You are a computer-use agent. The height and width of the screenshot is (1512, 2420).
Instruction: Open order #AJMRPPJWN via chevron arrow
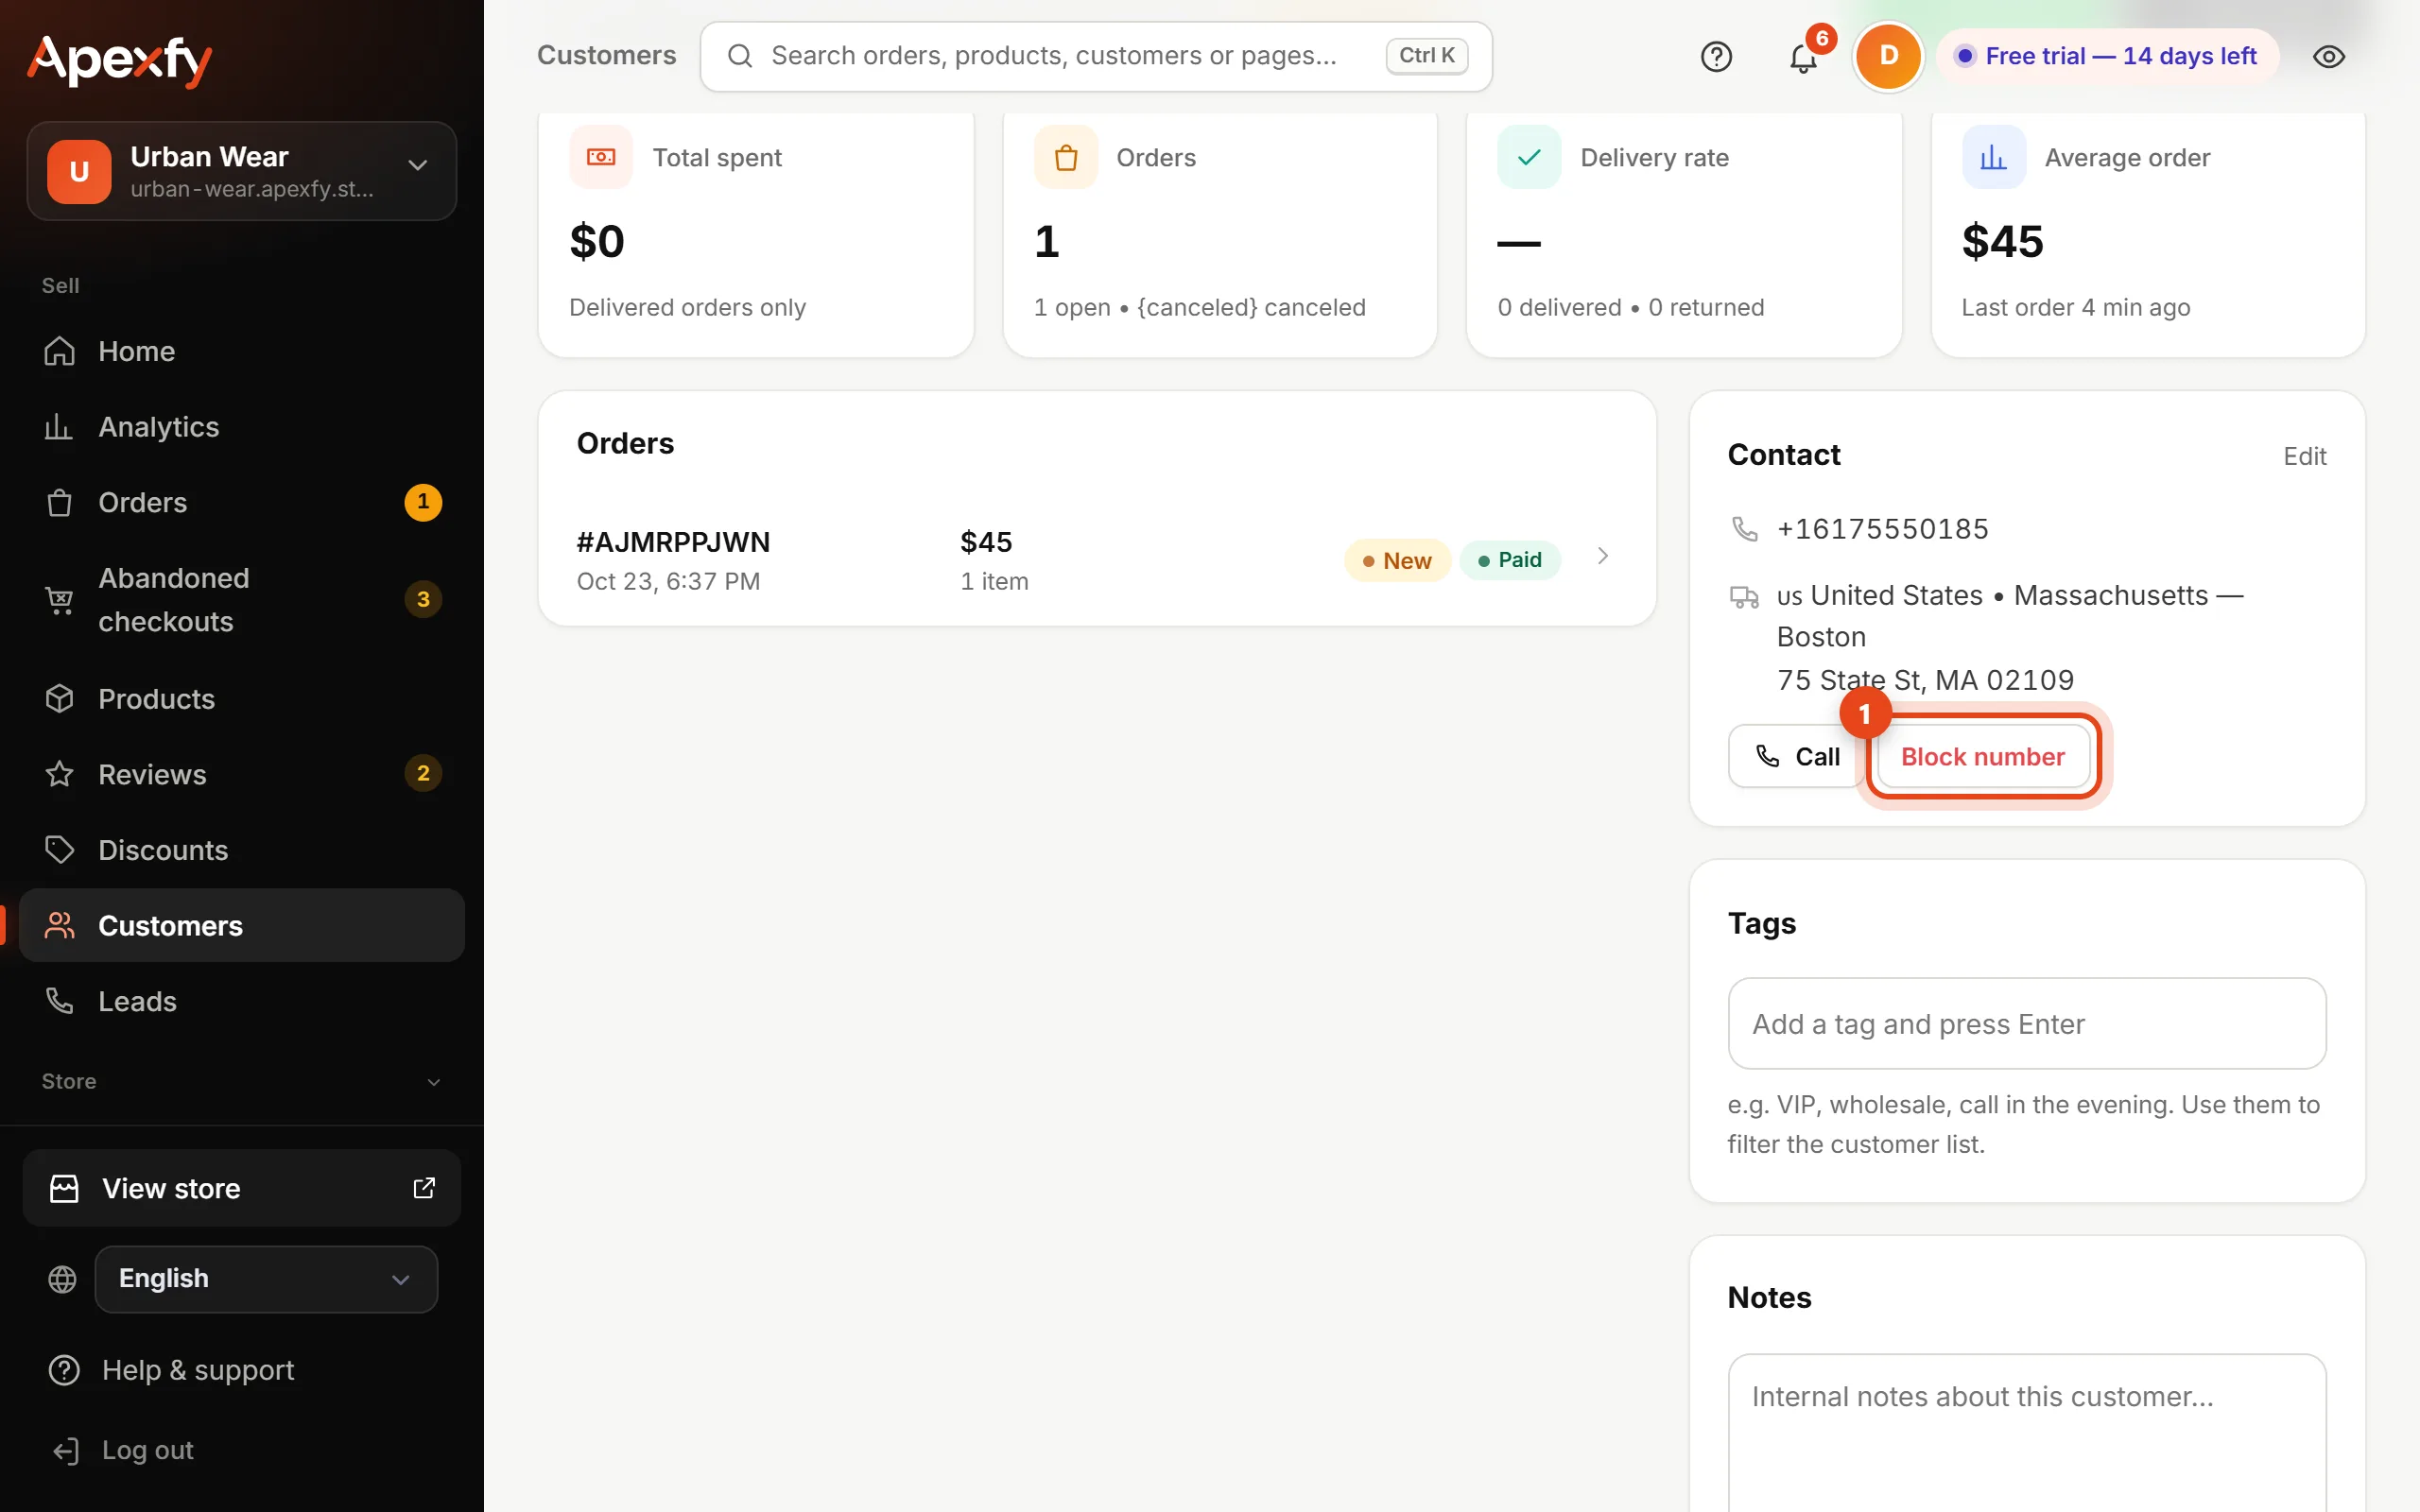click(x=1603, y=556)
